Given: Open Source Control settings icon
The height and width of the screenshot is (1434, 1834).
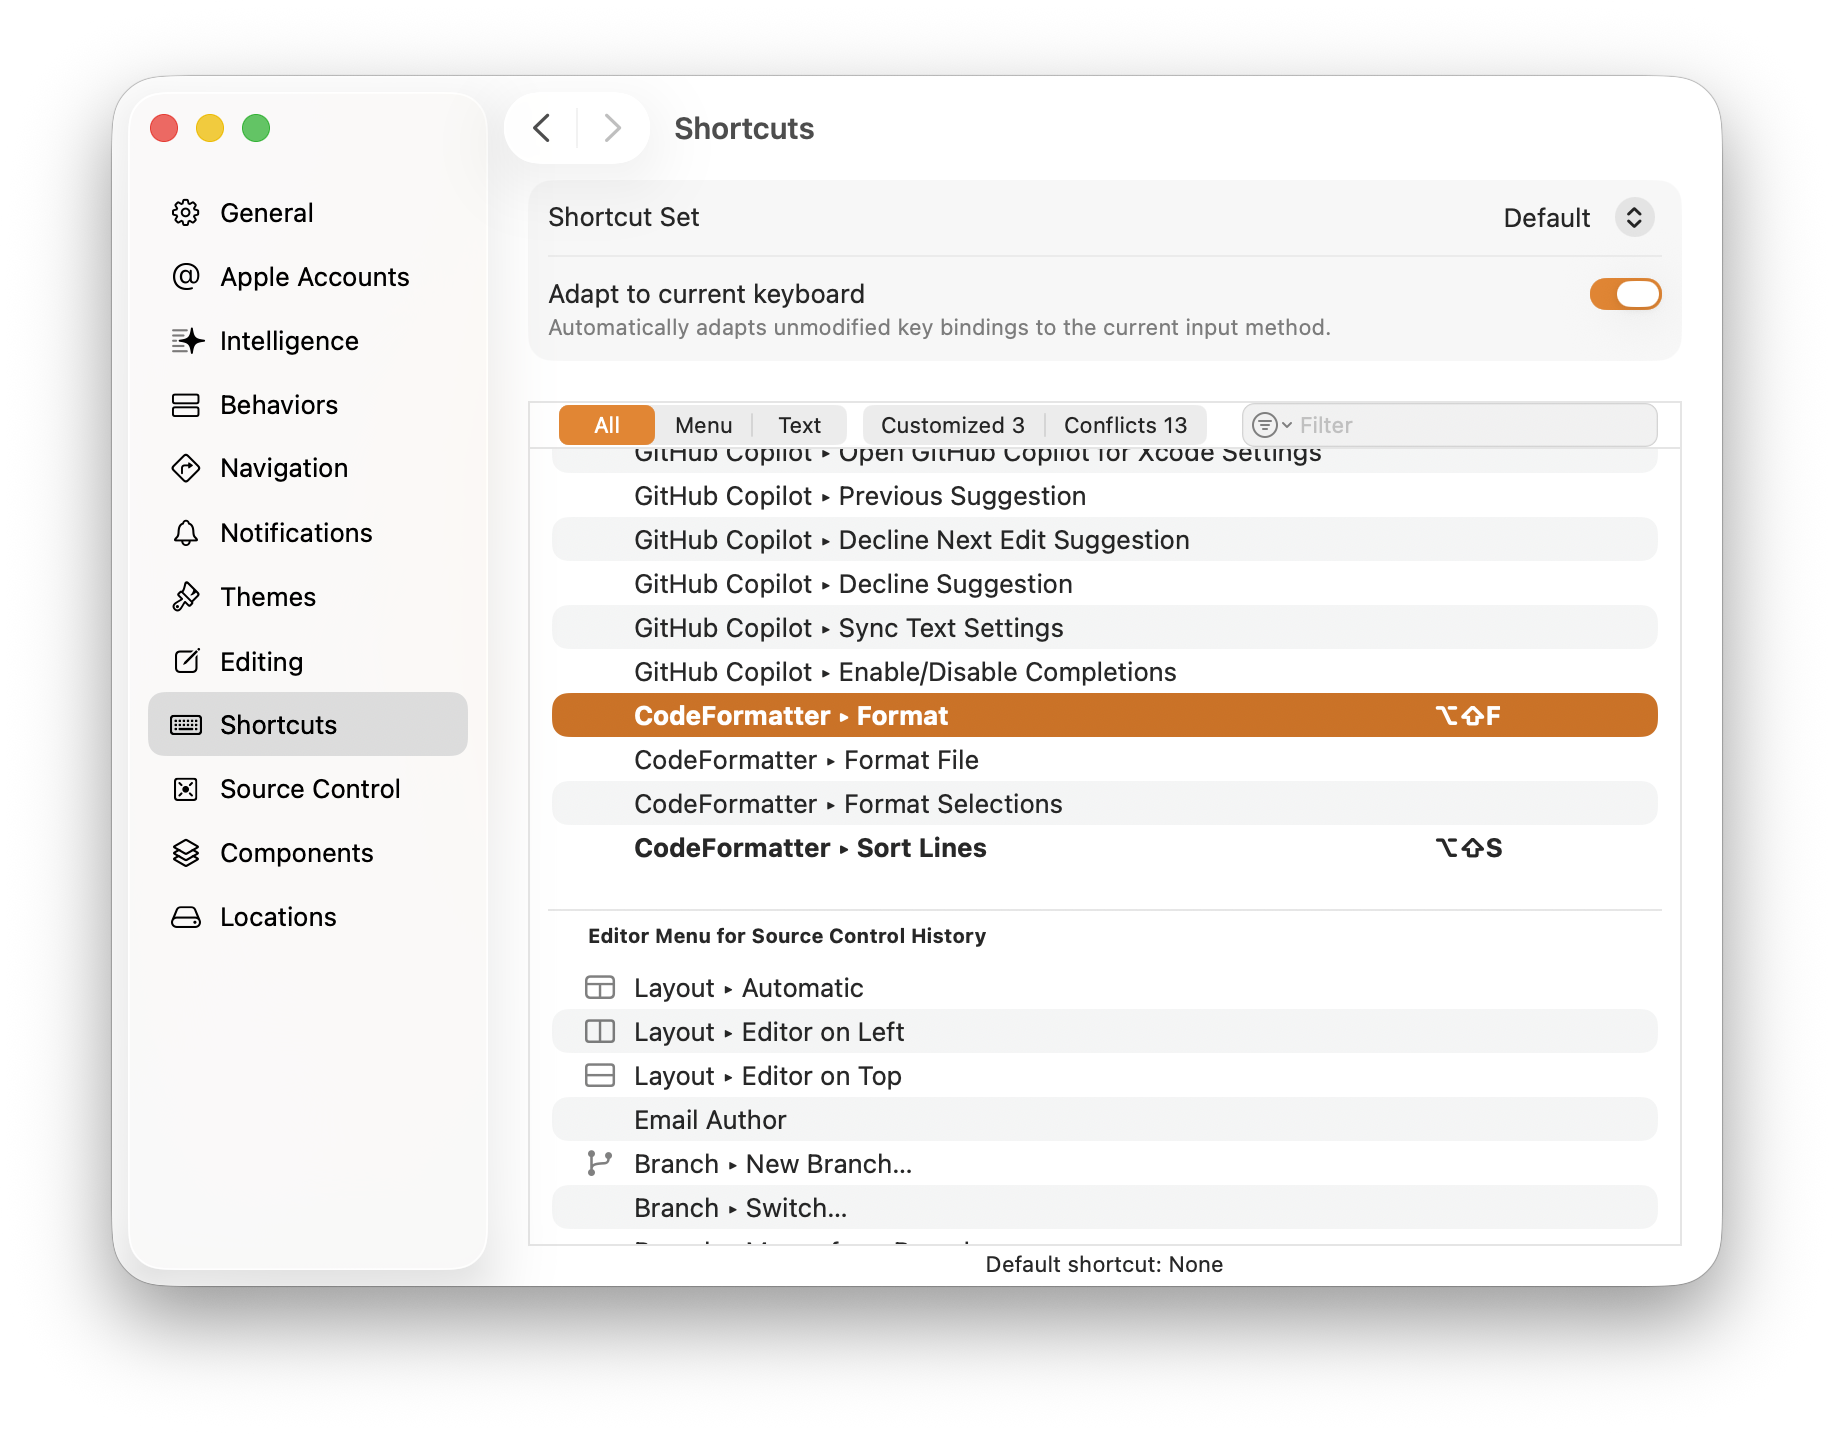Looking at the screenshot, I should 186,789.
